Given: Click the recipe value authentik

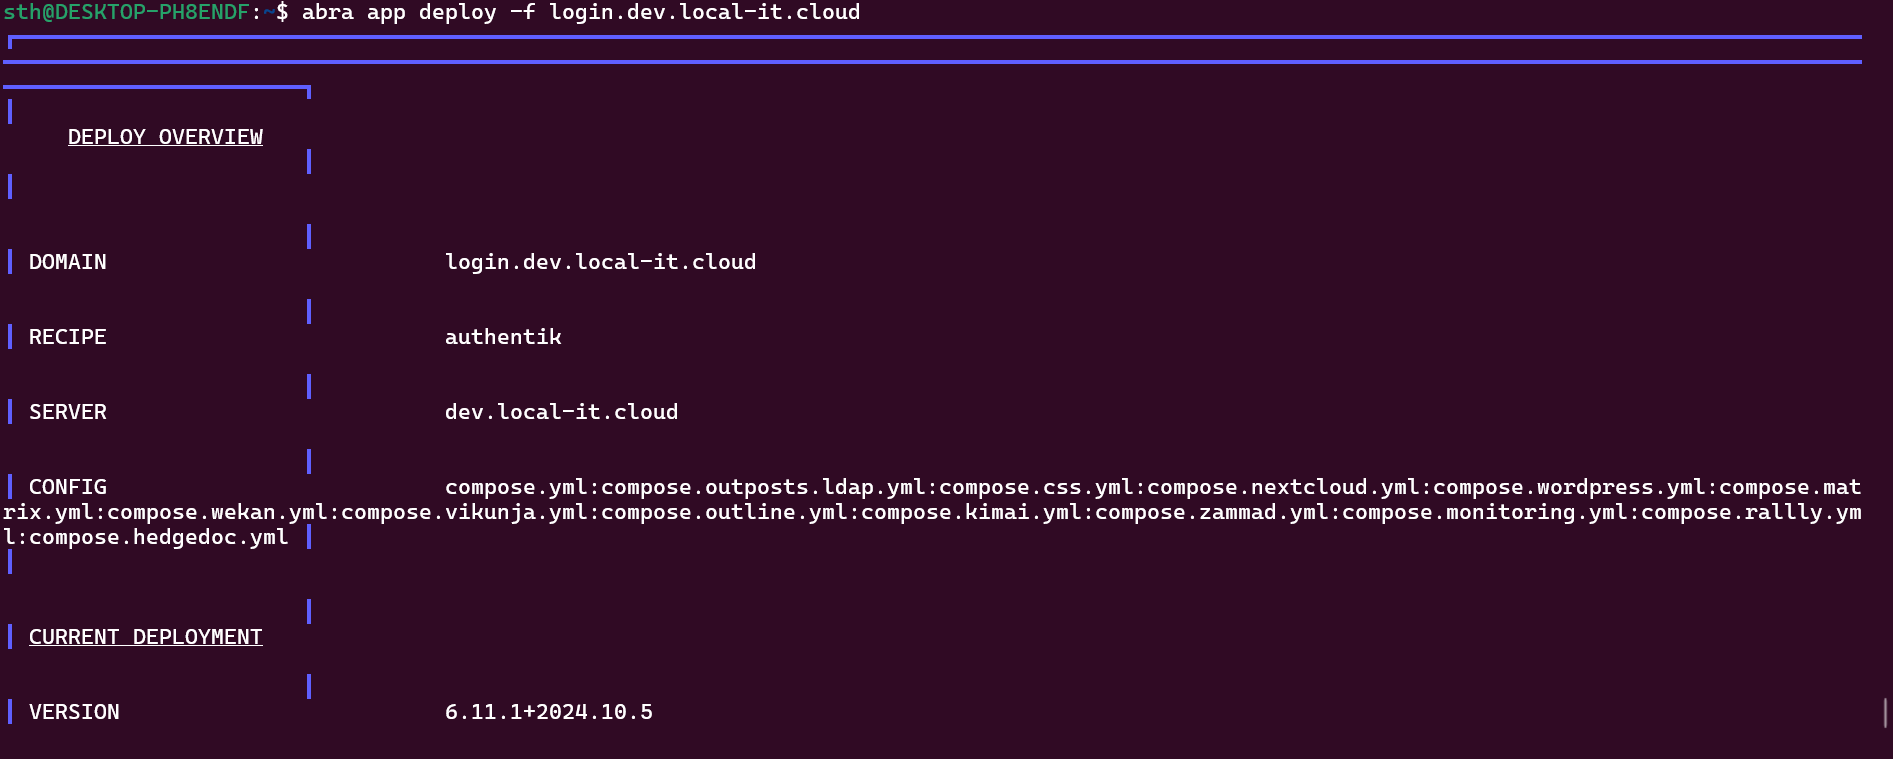Looking at the screenshot, I should (x=503, y=337).
